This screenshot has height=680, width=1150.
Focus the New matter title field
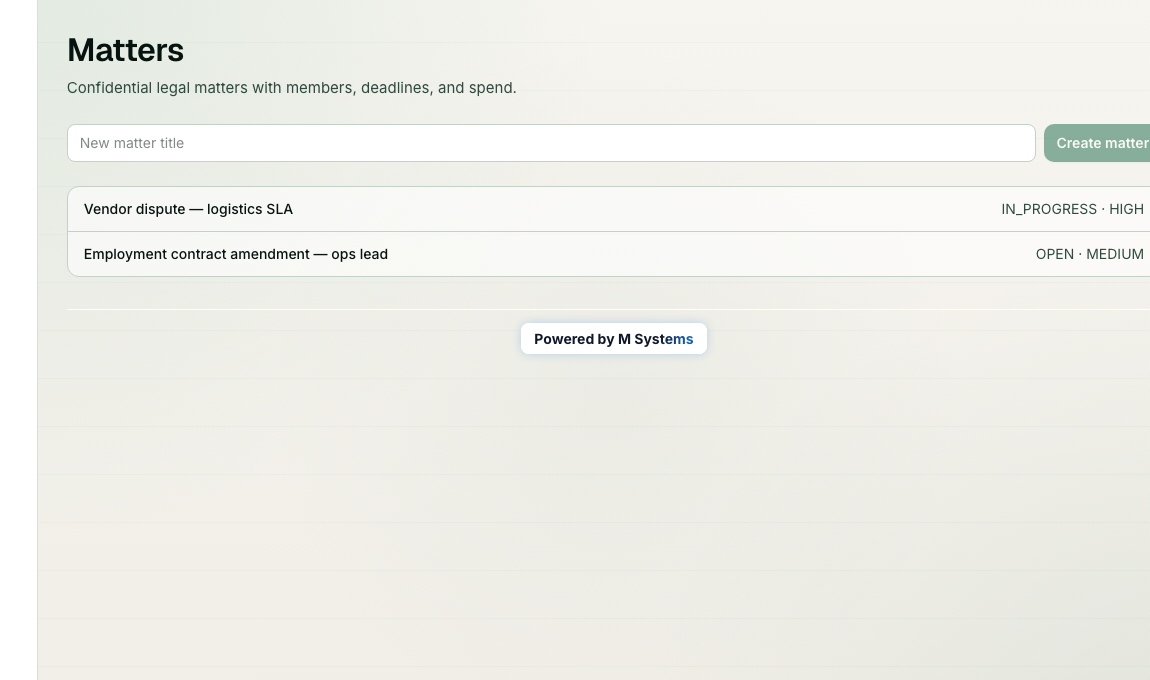coord(551,143)
